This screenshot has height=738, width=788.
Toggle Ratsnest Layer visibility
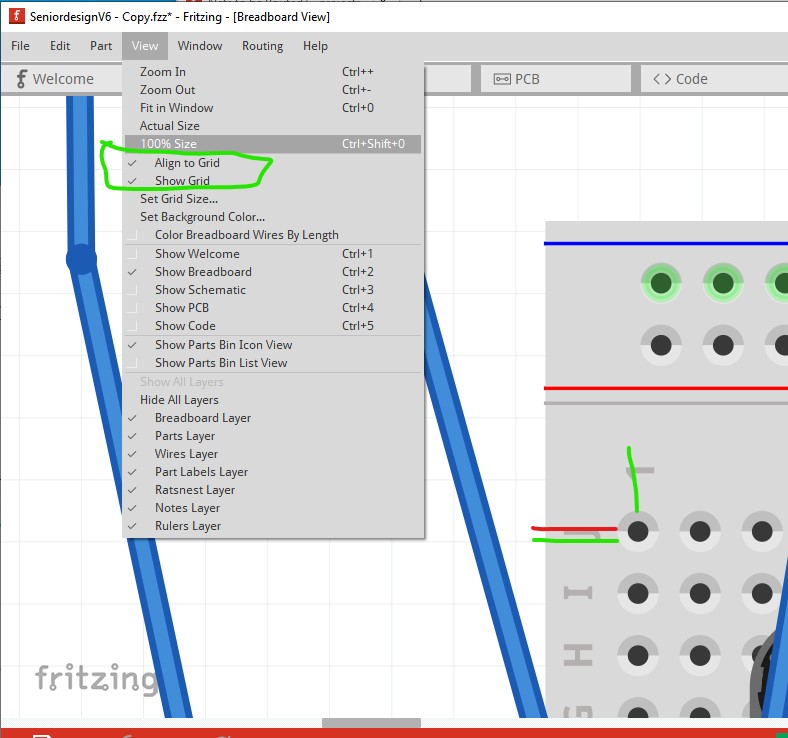click(273, 490)
